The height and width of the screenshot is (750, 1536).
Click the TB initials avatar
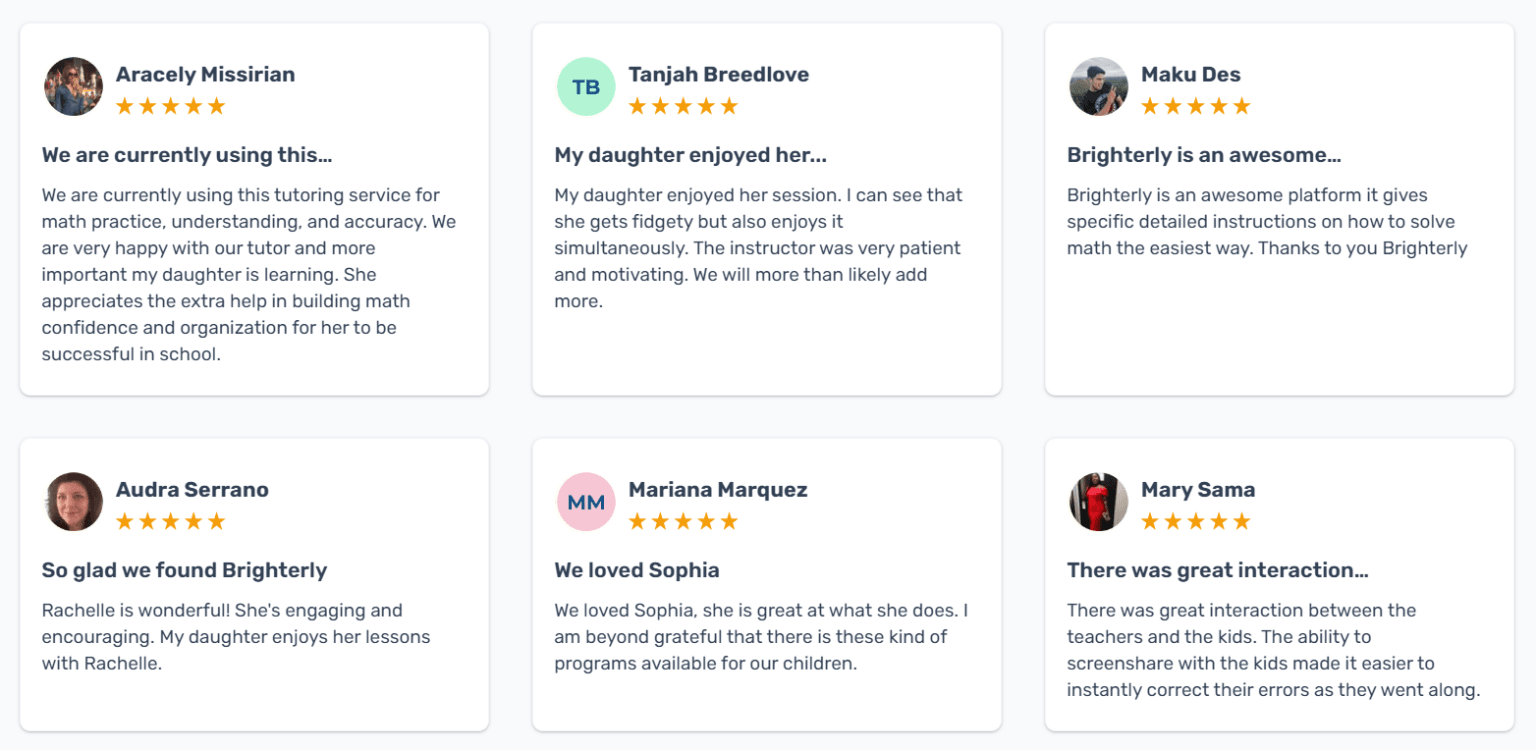[x=586, y=87]
